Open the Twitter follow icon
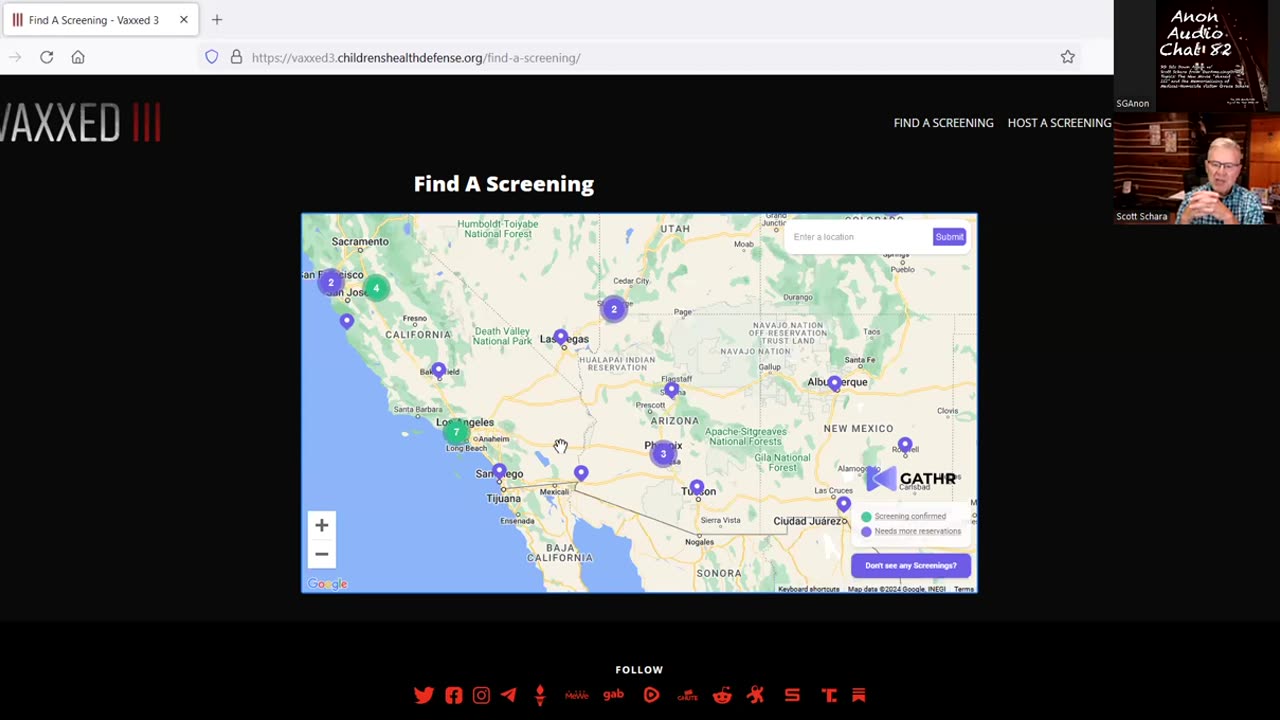The image size is (1280, 720). click(x=424, y=695)
